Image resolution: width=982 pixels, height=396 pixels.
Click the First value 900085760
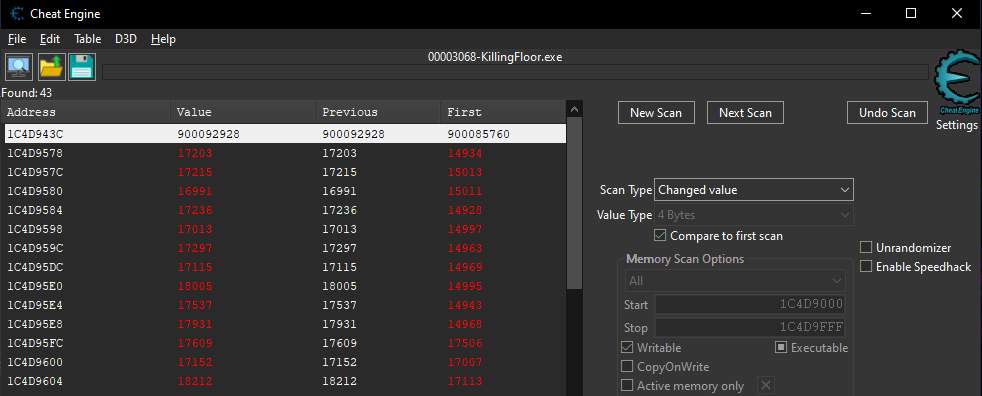coord(478,134)
